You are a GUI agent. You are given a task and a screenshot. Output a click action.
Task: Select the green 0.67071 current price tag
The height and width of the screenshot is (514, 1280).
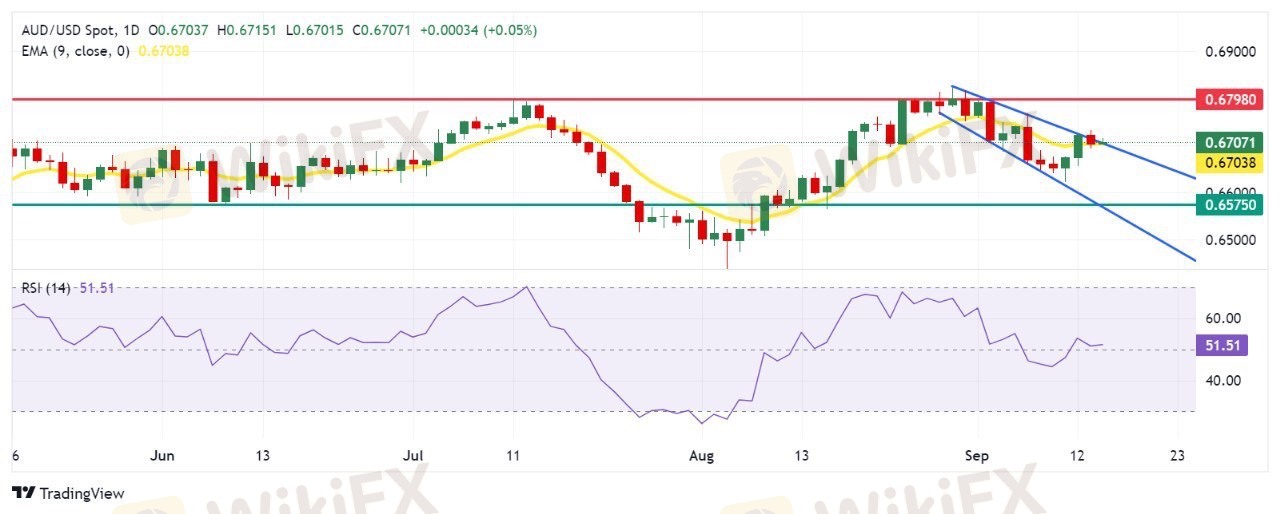click(1233, 143)
